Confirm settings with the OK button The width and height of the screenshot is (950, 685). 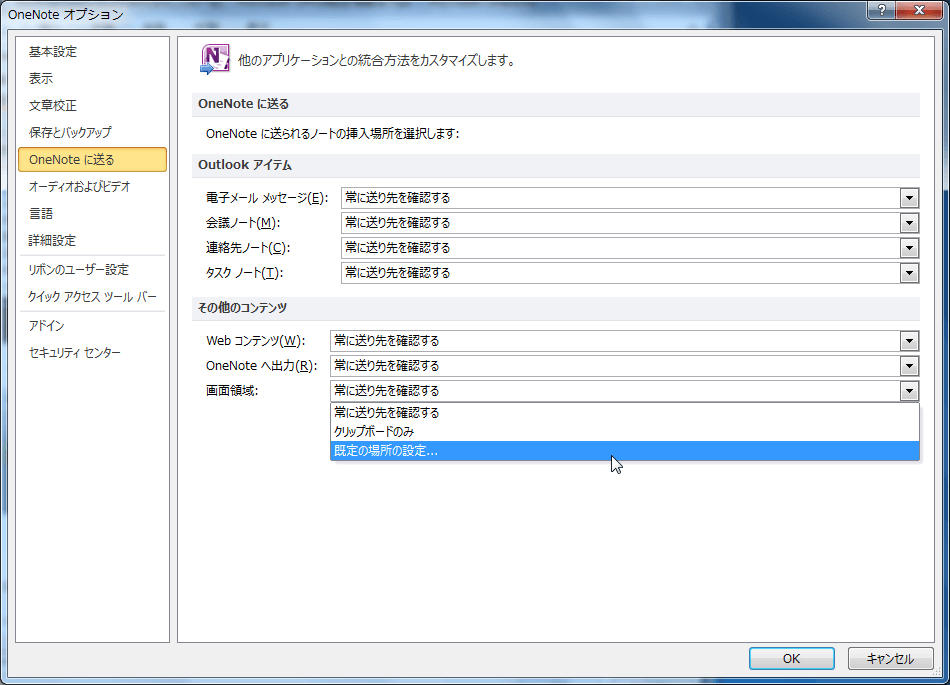[791, 658]
